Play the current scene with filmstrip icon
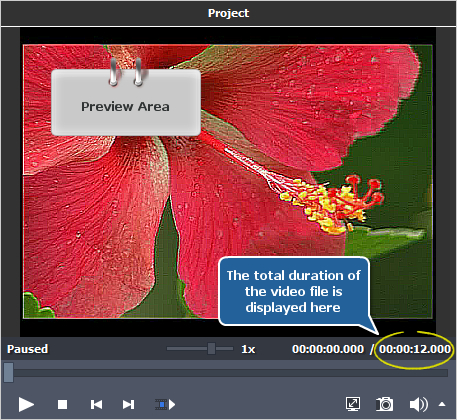Viewport: 457px width, 420px height. [x=165, y=404]
